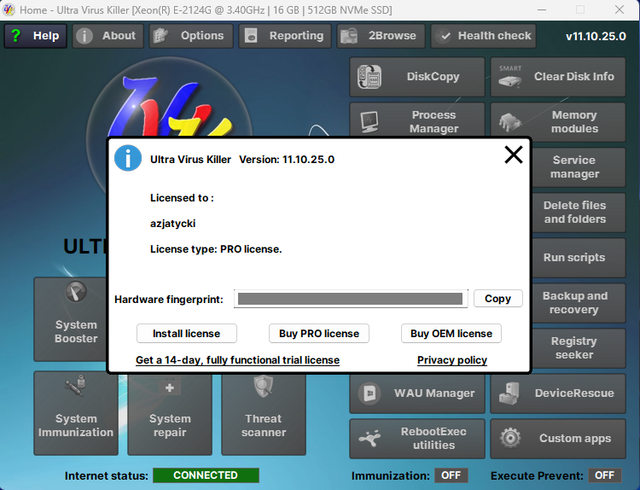Open the 14-day trial license link

coord(238,360)
